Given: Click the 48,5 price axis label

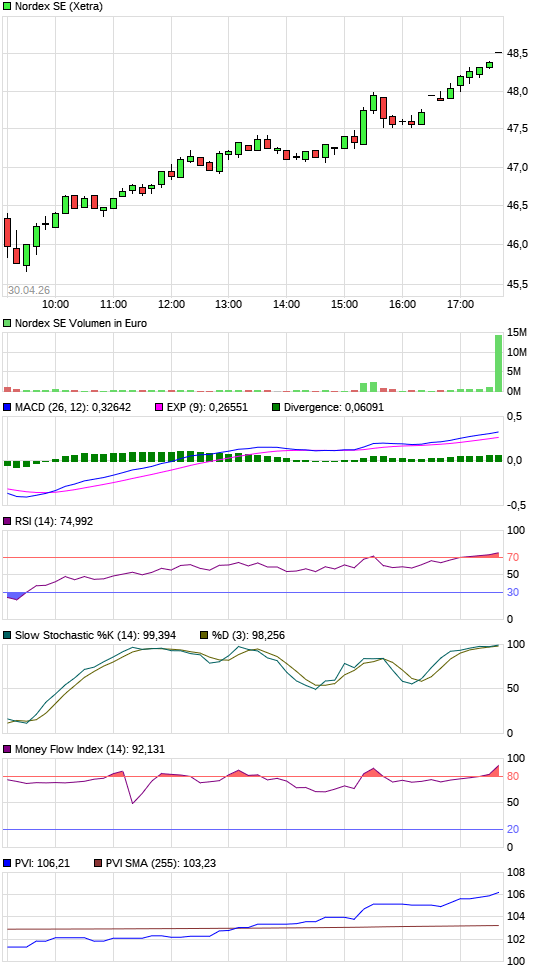Looking at the screenshot, I should pyautogui.click(x=518, y=53).
